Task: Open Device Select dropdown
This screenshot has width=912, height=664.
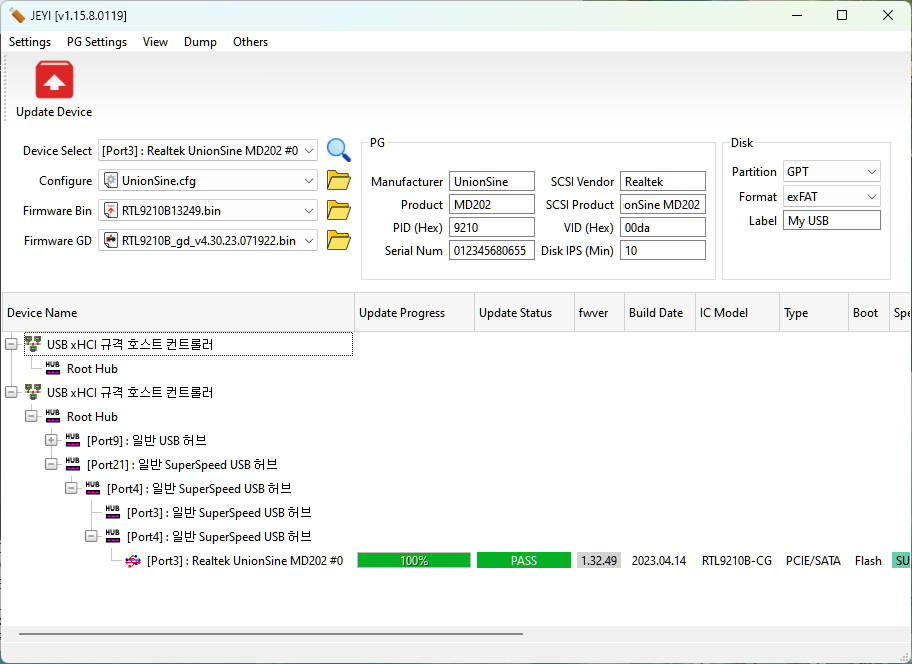Action: coord(208,151)
